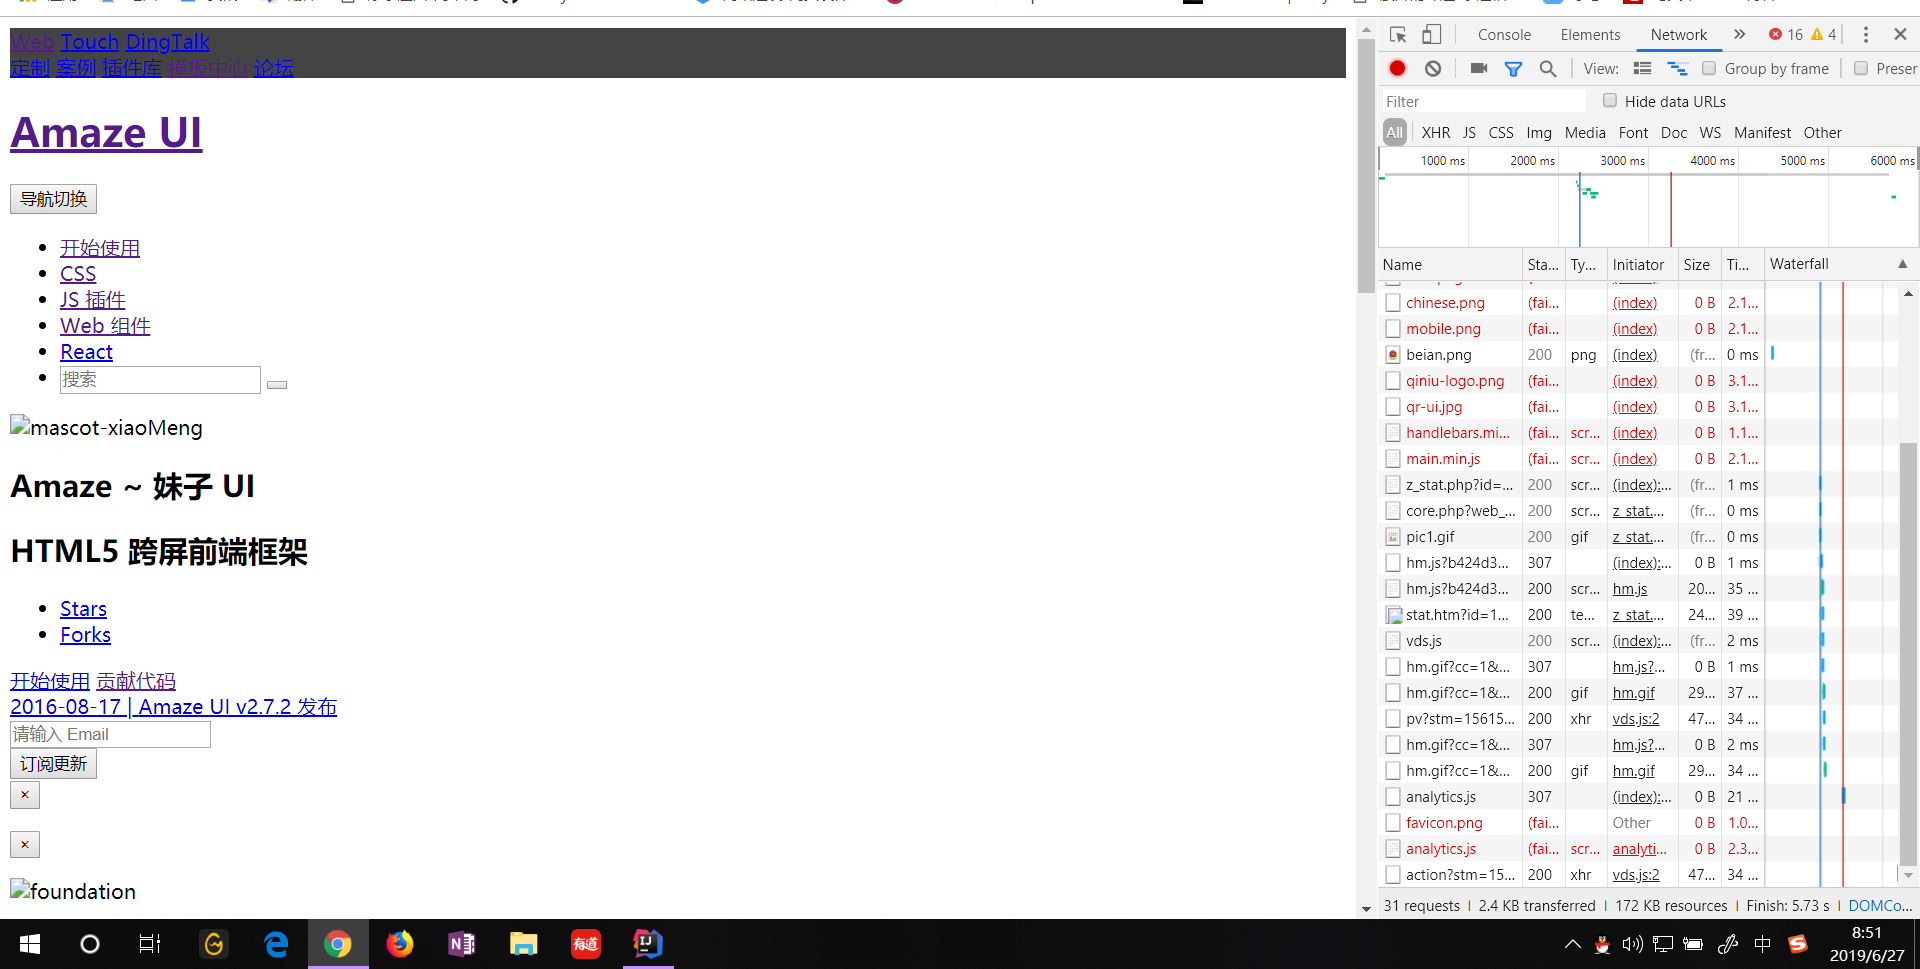This screenshot has height=969, width=1920.
Task: Switch to Console tab
Action: pyautogui.click(x=1505, y=35)
